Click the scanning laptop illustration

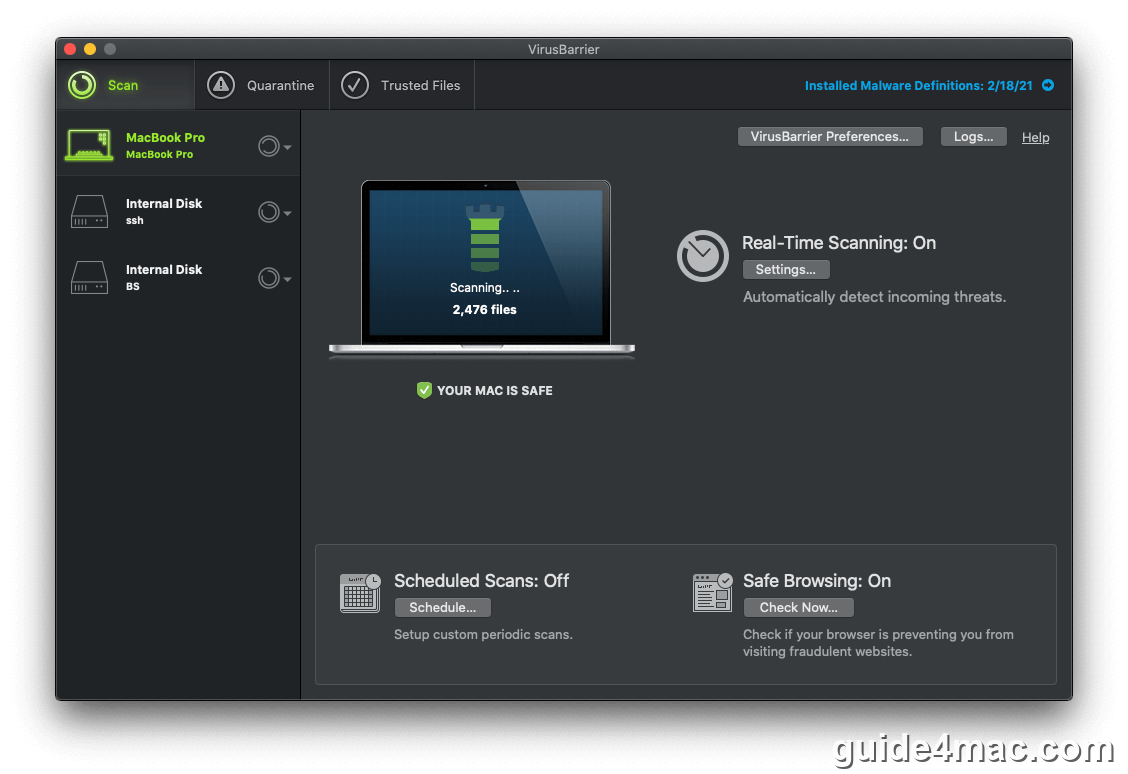482,268
